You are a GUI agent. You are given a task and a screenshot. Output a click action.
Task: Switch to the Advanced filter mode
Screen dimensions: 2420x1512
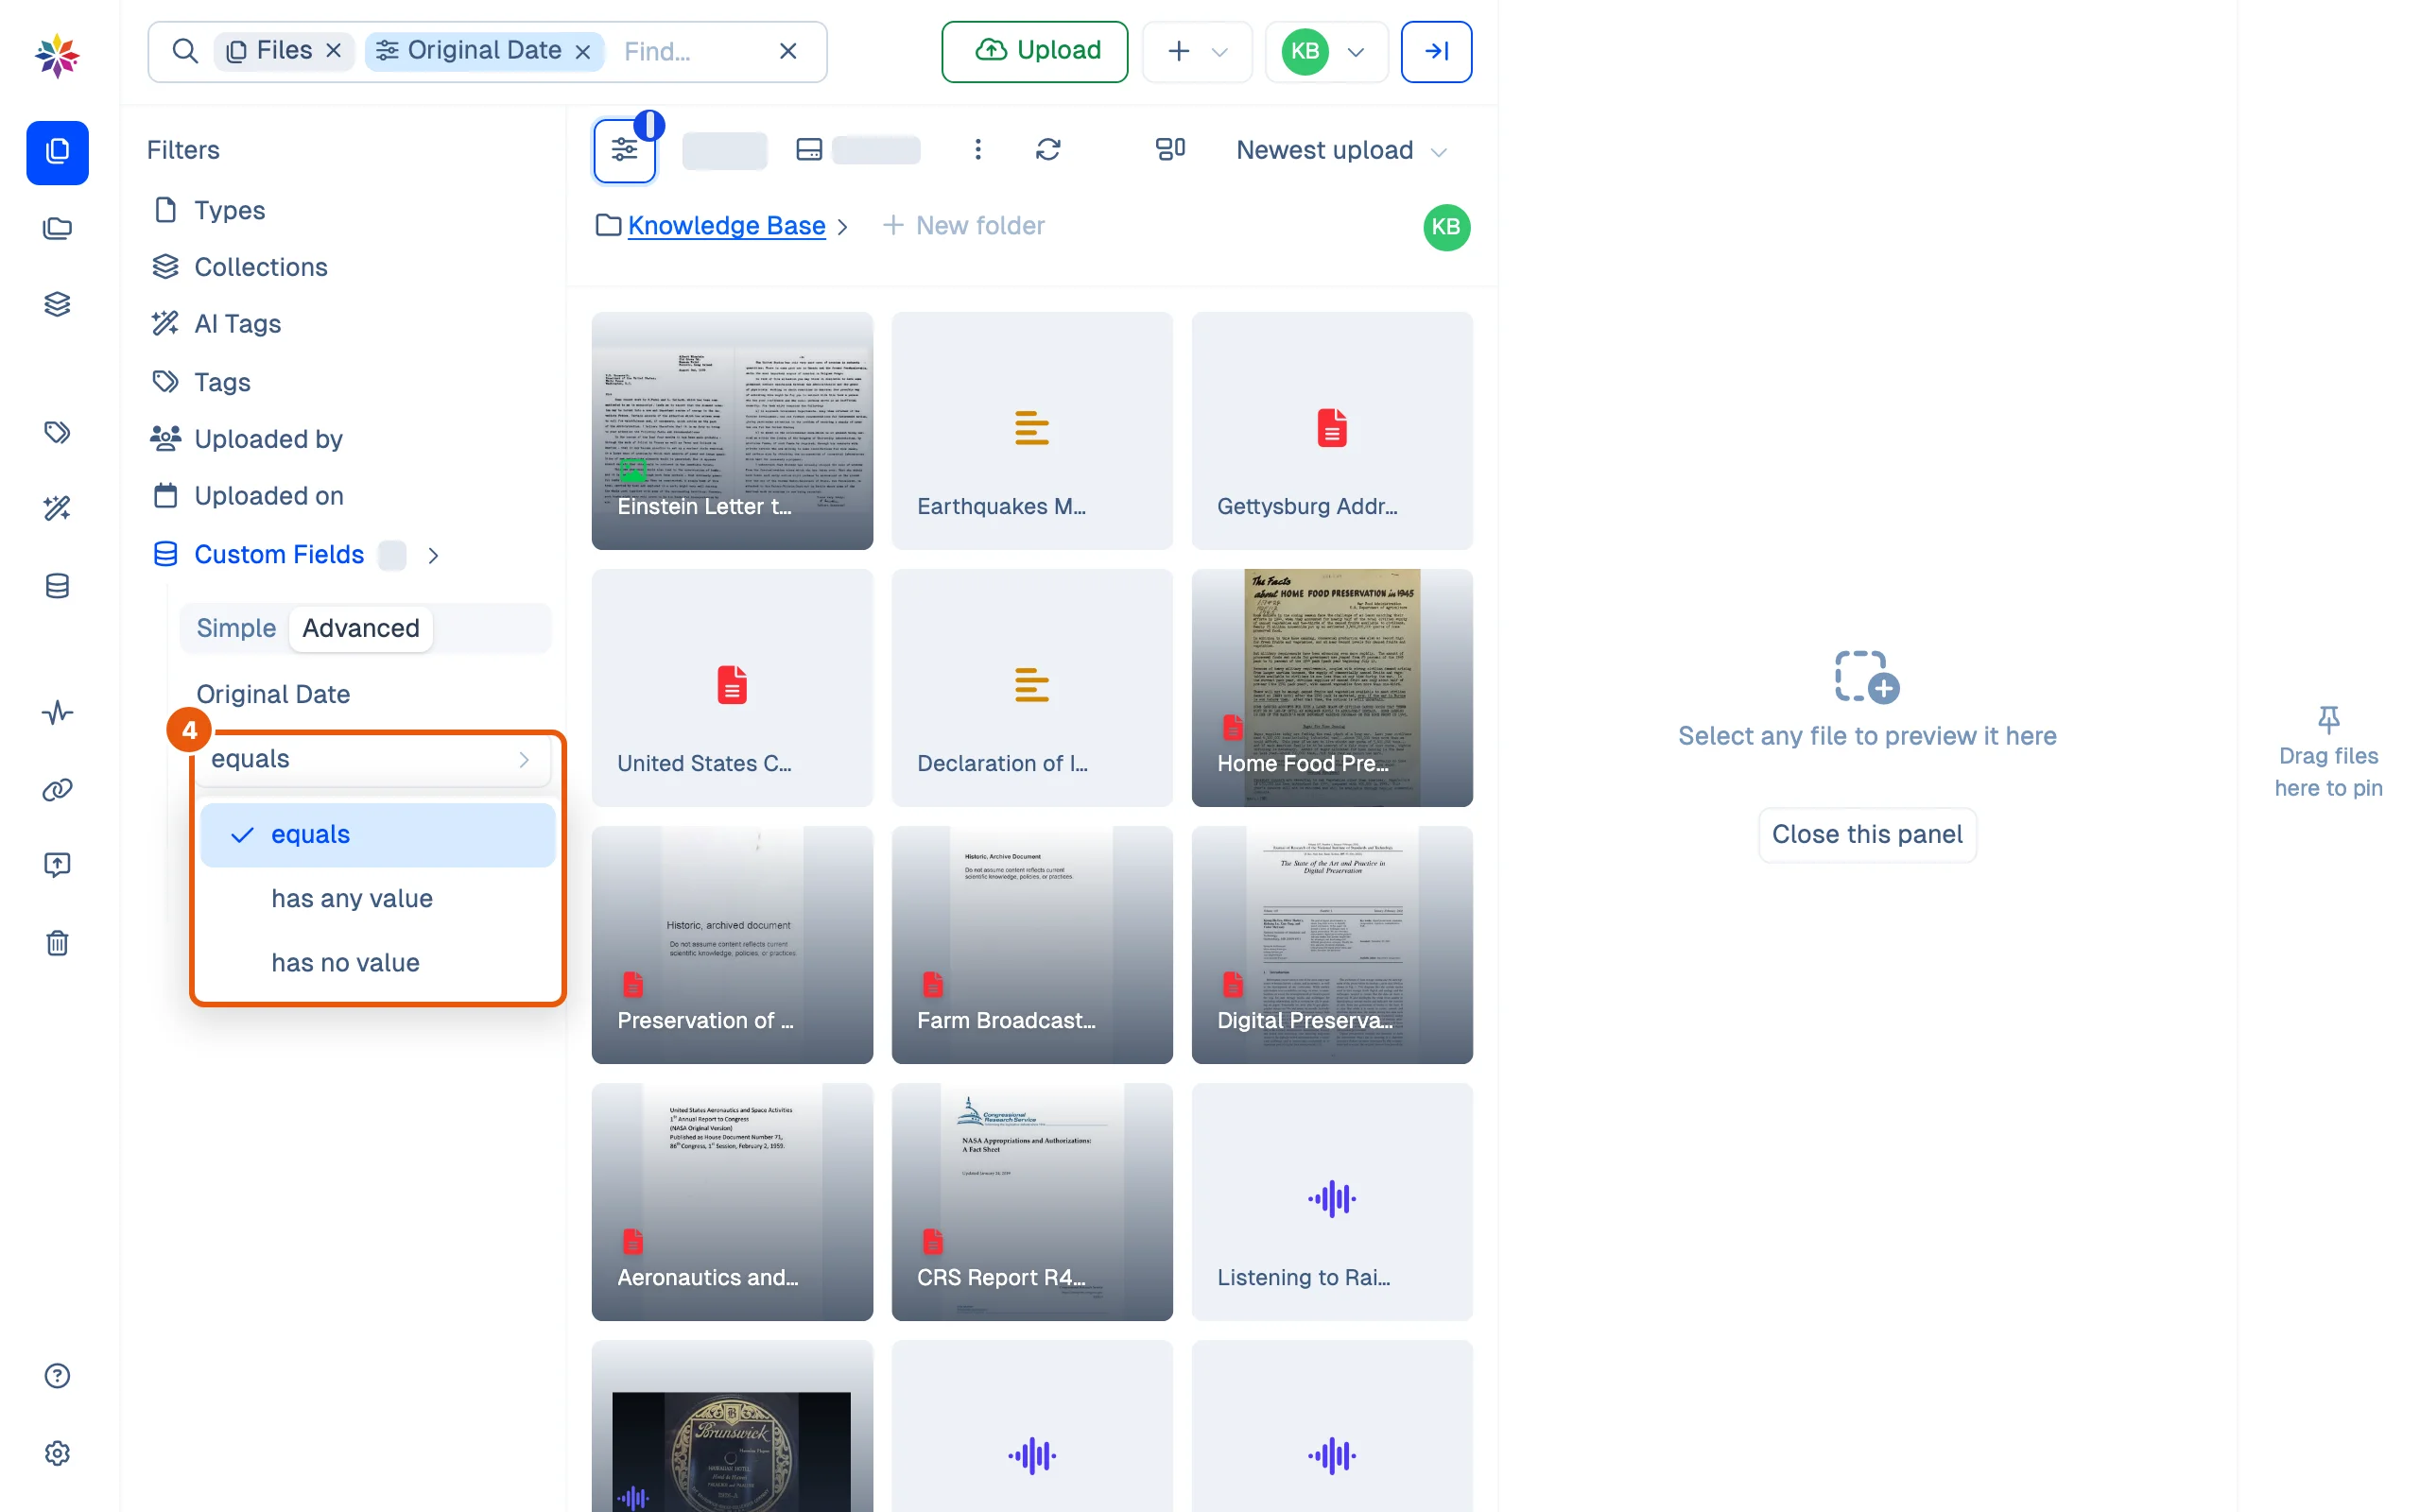tap(361, 628)
